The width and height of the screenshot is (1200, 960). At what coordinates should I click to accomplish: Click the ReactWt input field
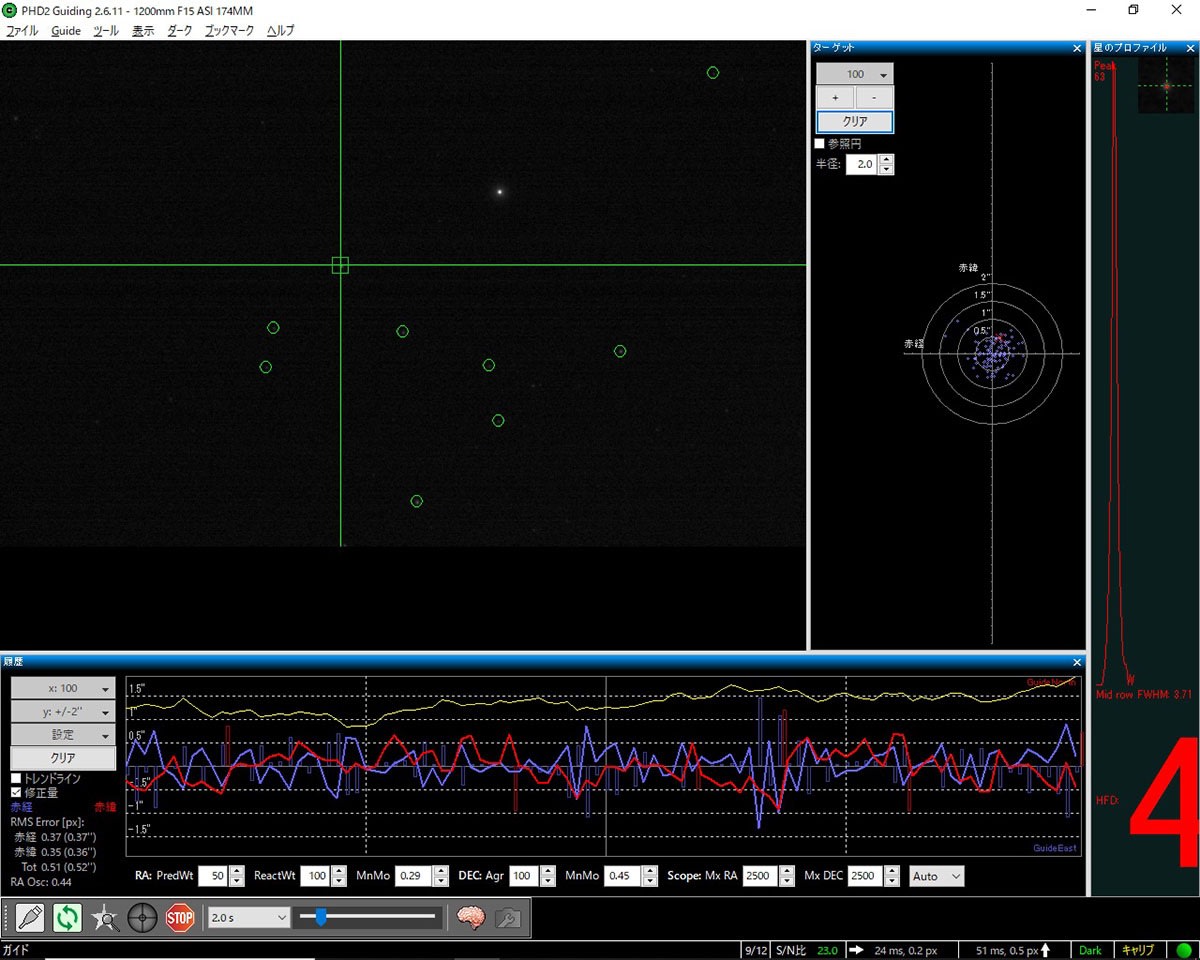[316, 876]
